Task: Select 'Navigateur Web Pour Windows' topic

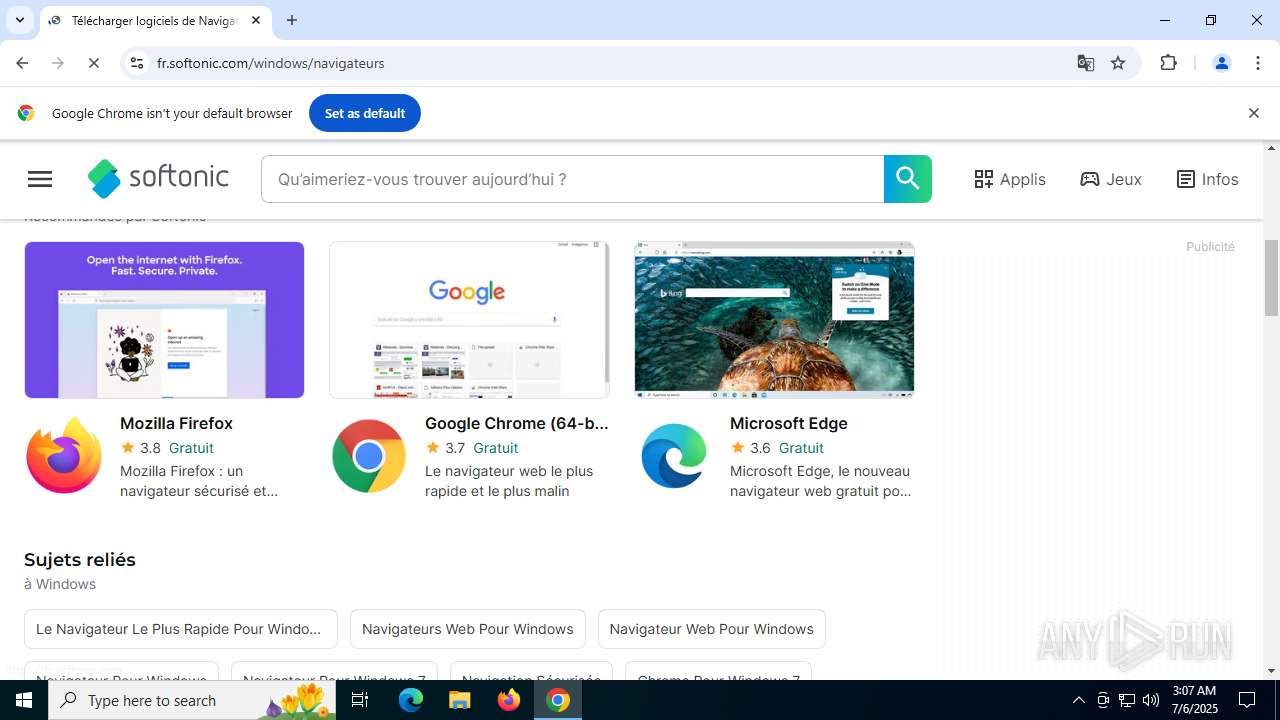Action: click(x=711, y=629)
